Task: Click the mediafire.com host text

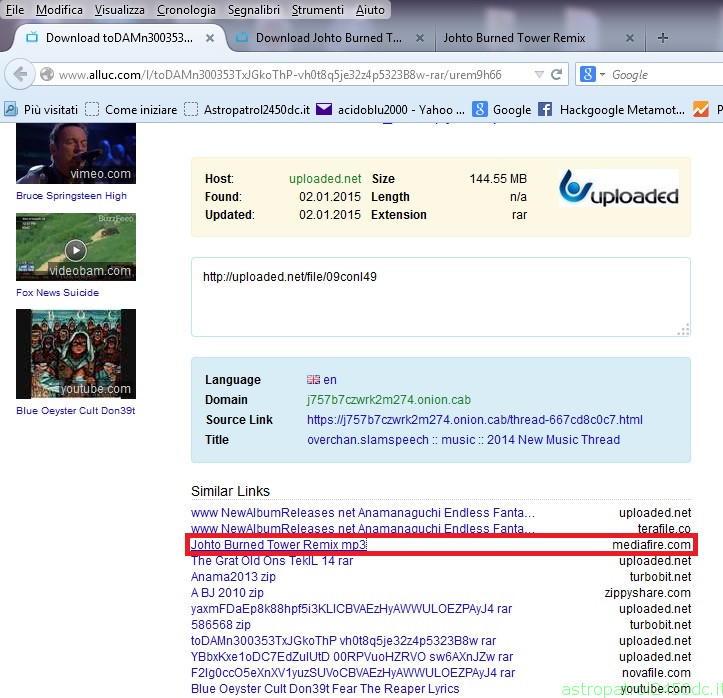Action: click(651, 544)
